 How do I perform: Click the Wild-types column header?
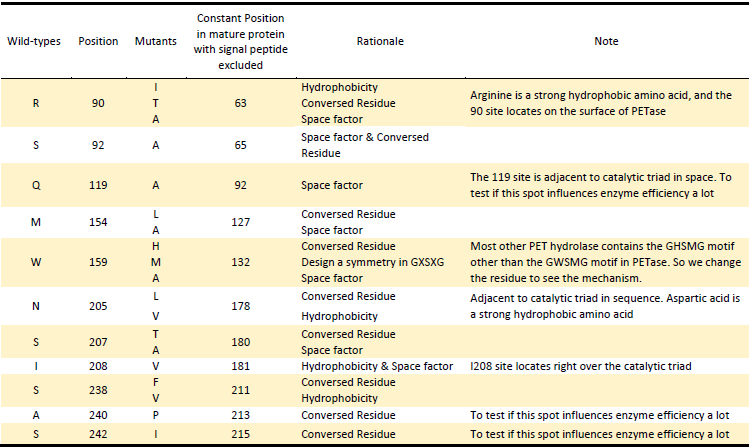33,42
